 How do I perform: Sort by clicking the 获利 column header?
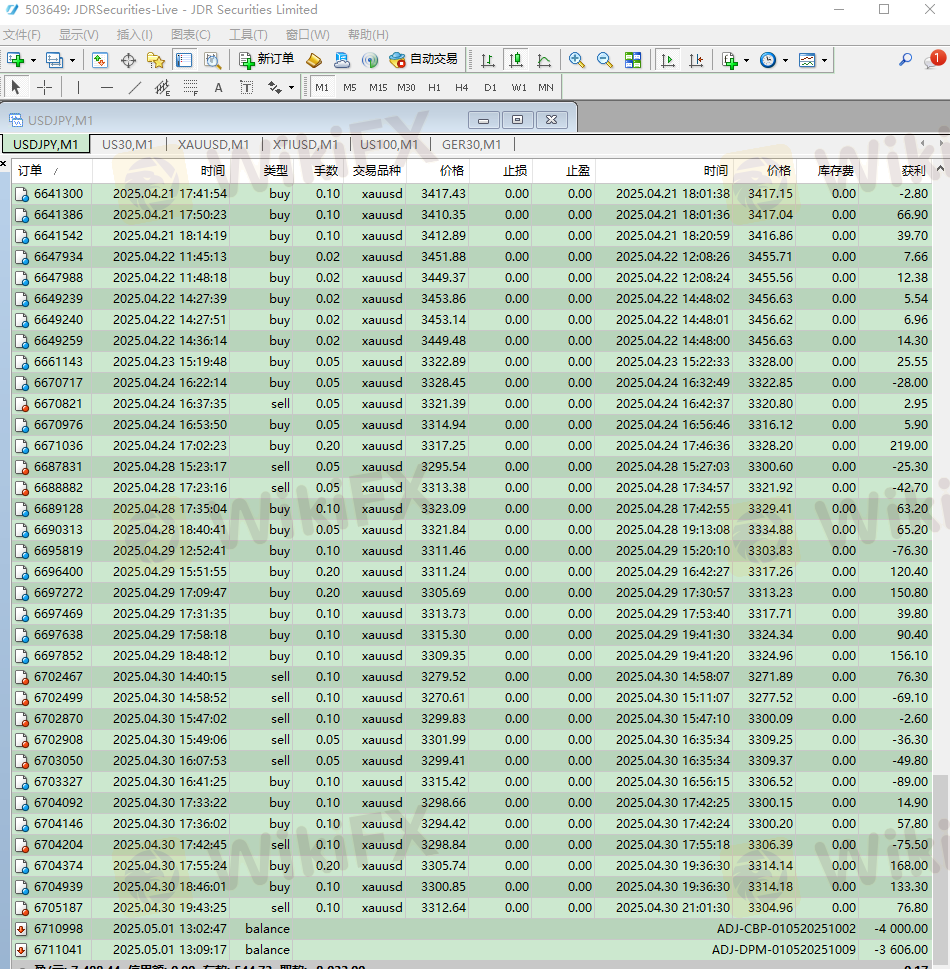(x=913, y=170)
